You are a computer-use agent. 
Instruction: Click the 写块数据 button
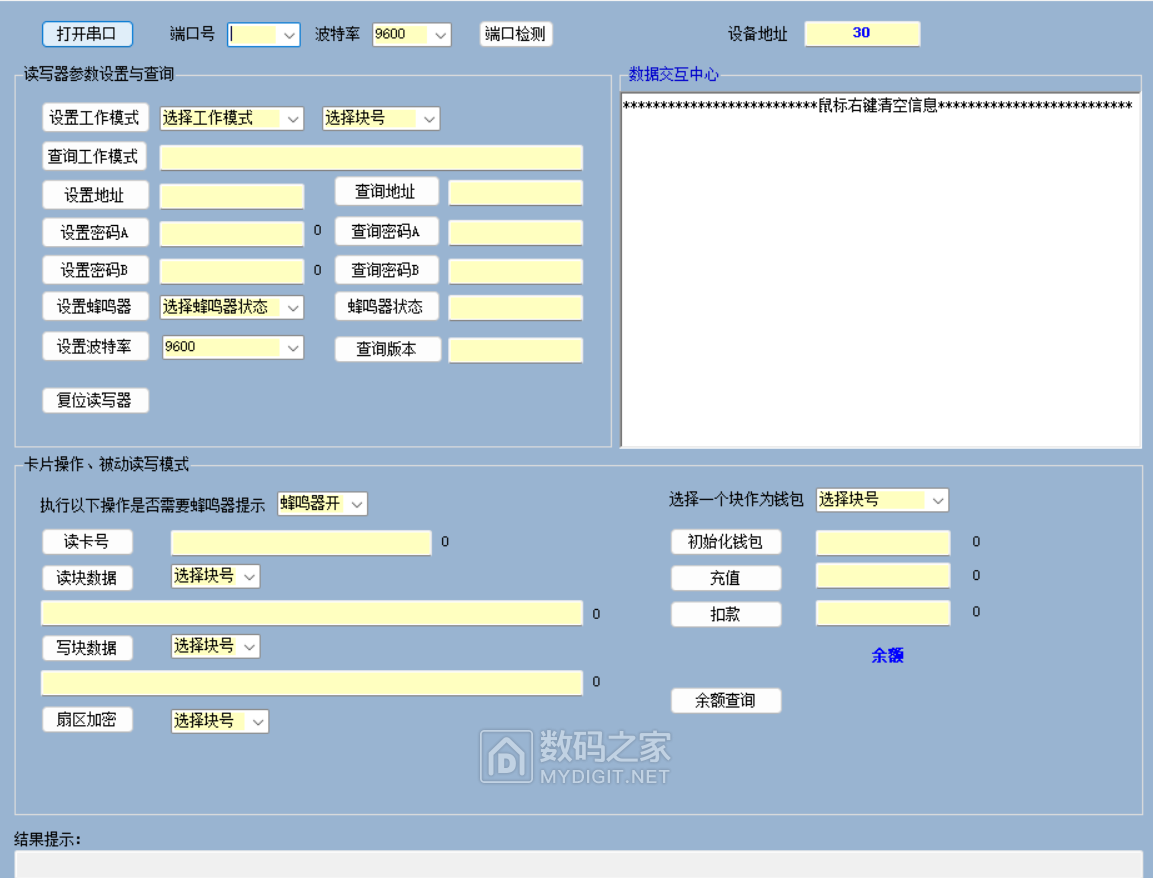(x=87, y=647)
